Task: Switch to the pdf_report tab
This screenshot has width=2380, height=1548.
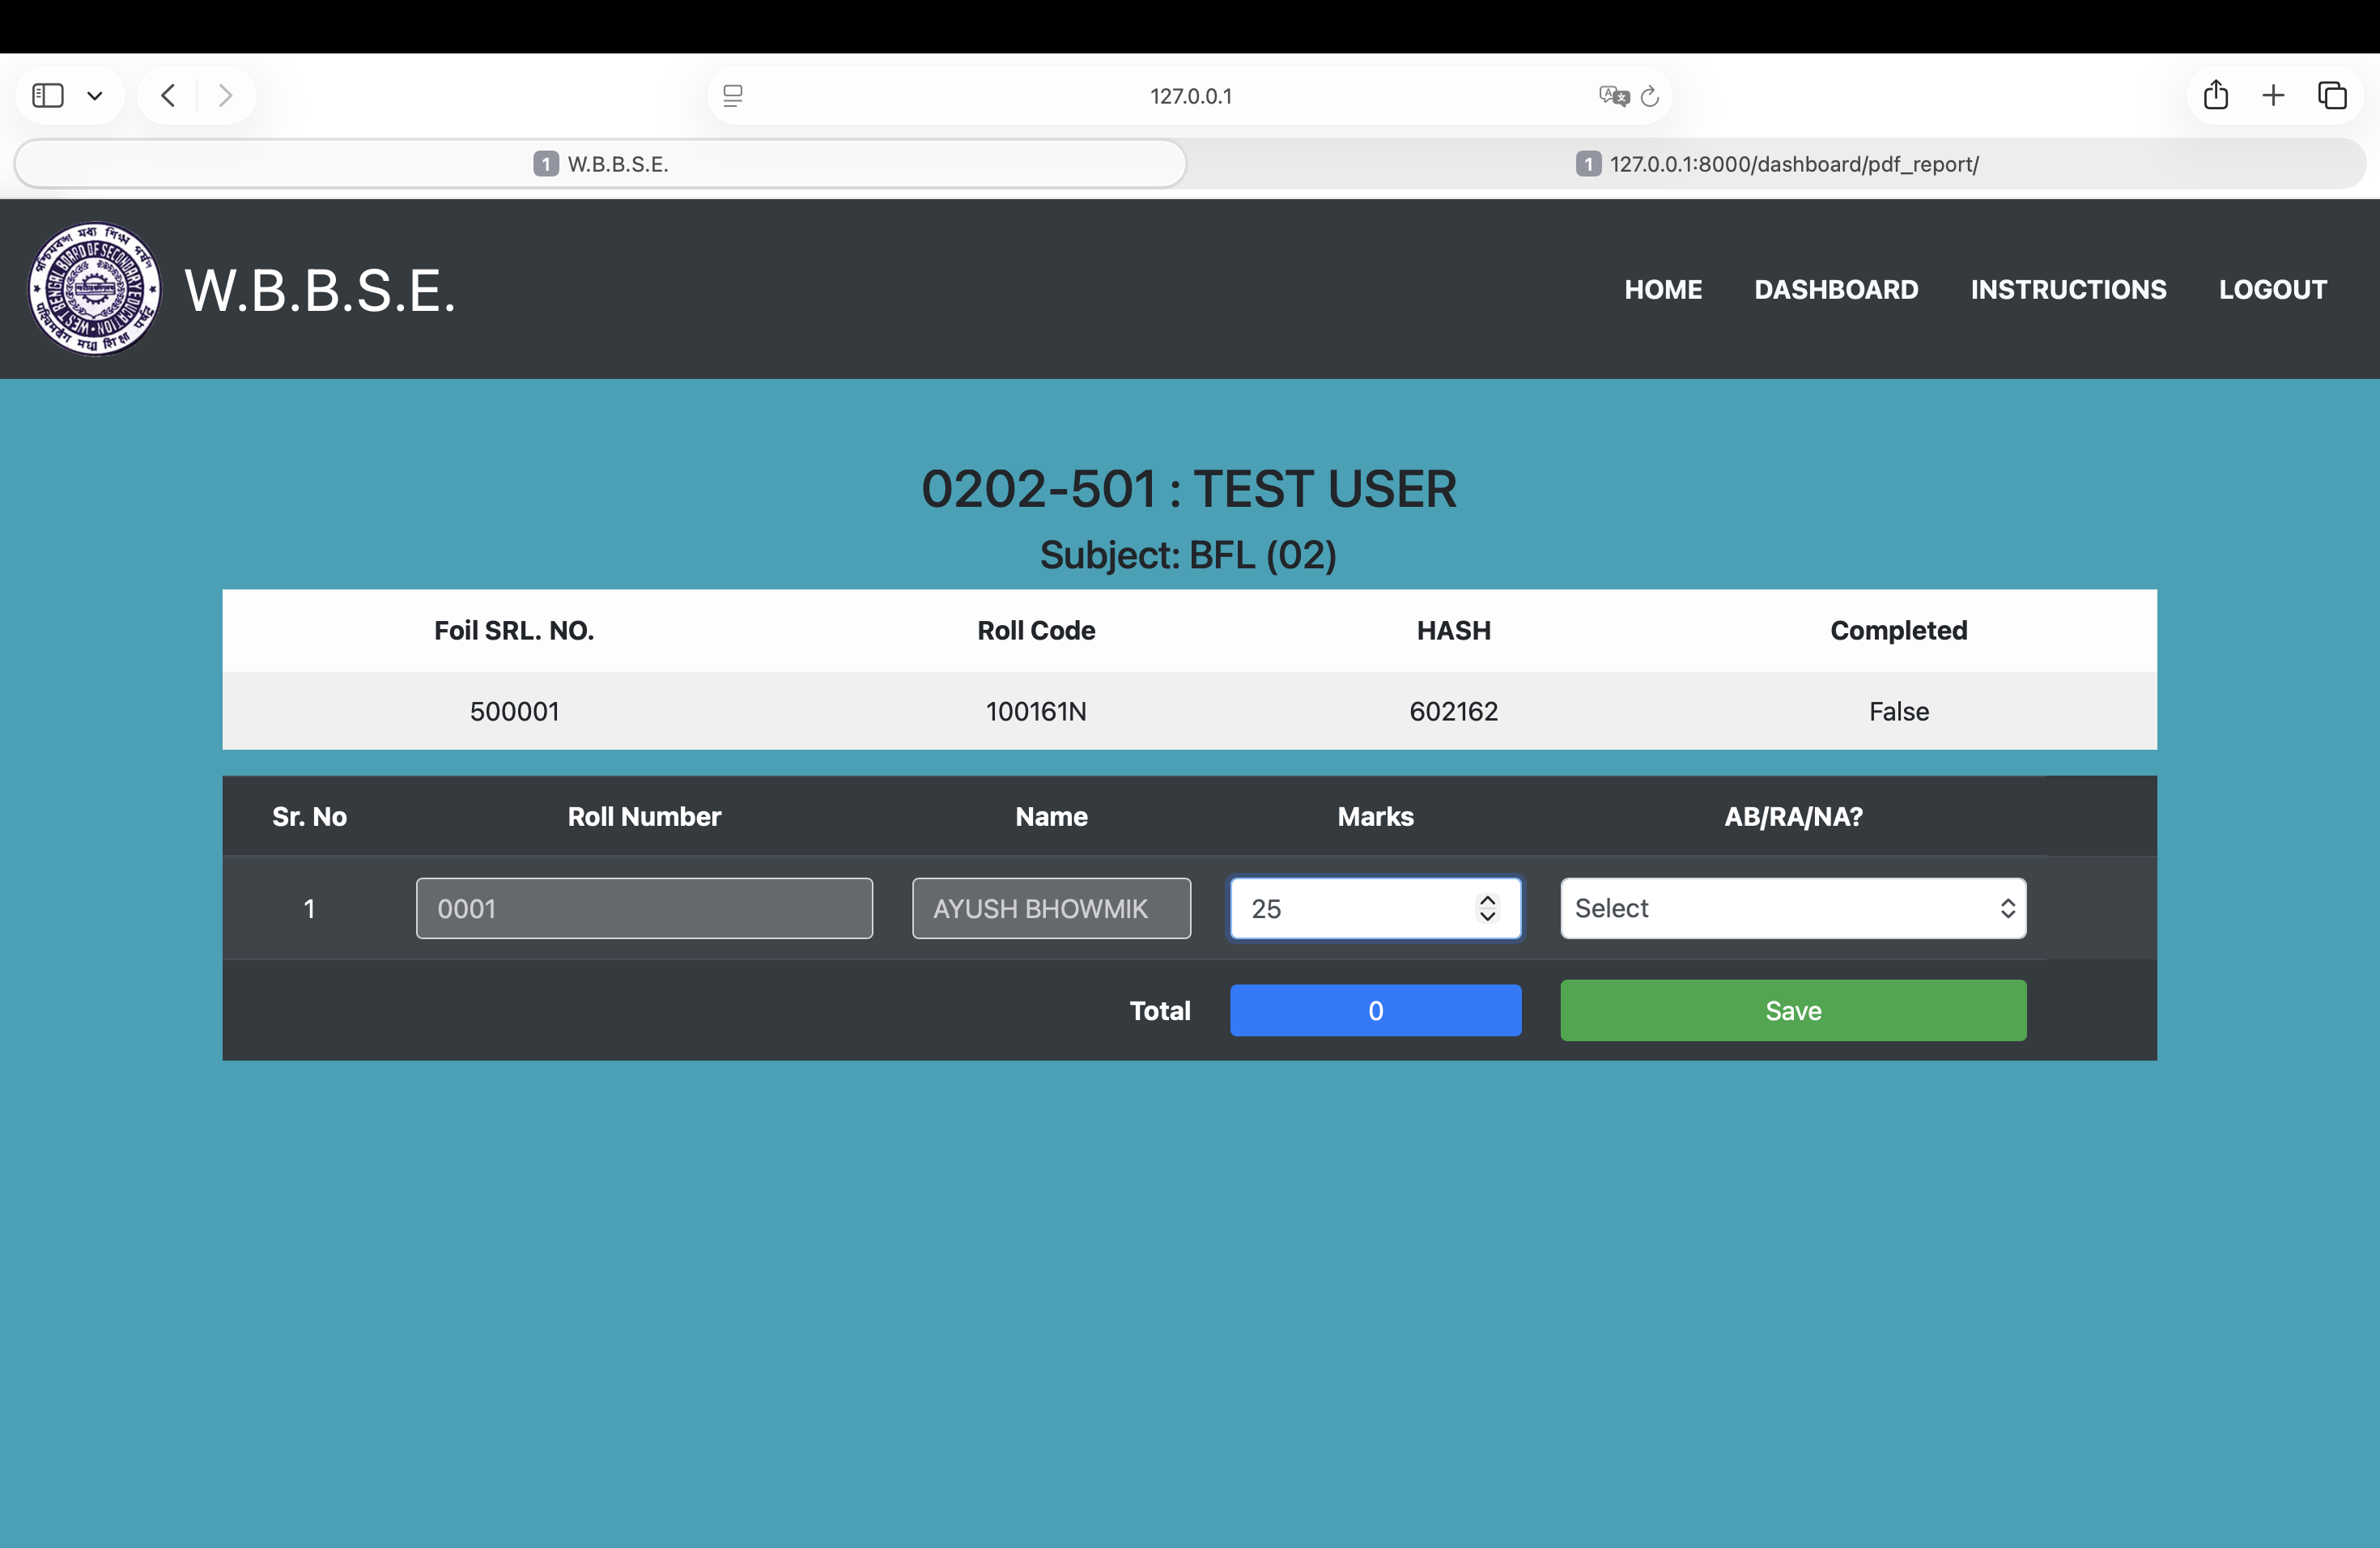Action: (x=1776, y=164)
